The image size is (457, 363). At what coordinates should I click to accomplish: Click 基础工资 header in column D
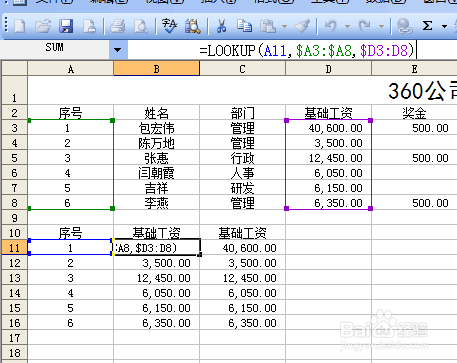coord(328,113)
